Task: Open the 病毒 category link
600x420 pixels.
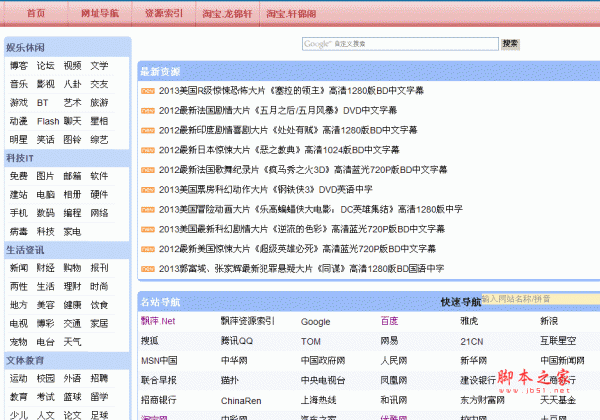Action: click(x=19, y=231)
